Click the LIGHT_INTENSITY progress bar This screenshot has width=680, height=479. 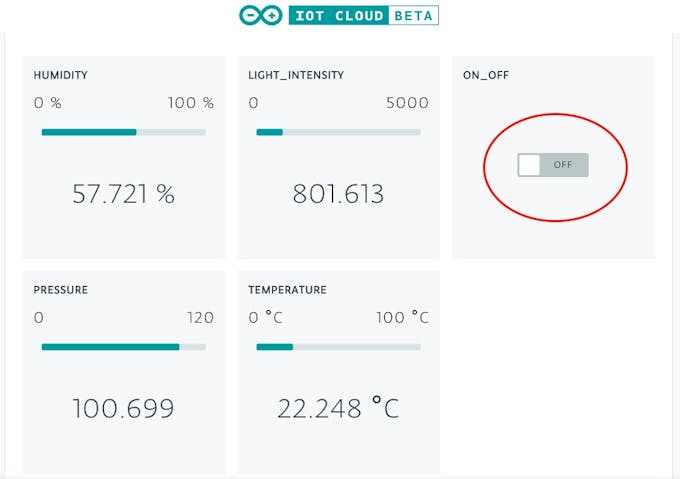coord(338,131)
